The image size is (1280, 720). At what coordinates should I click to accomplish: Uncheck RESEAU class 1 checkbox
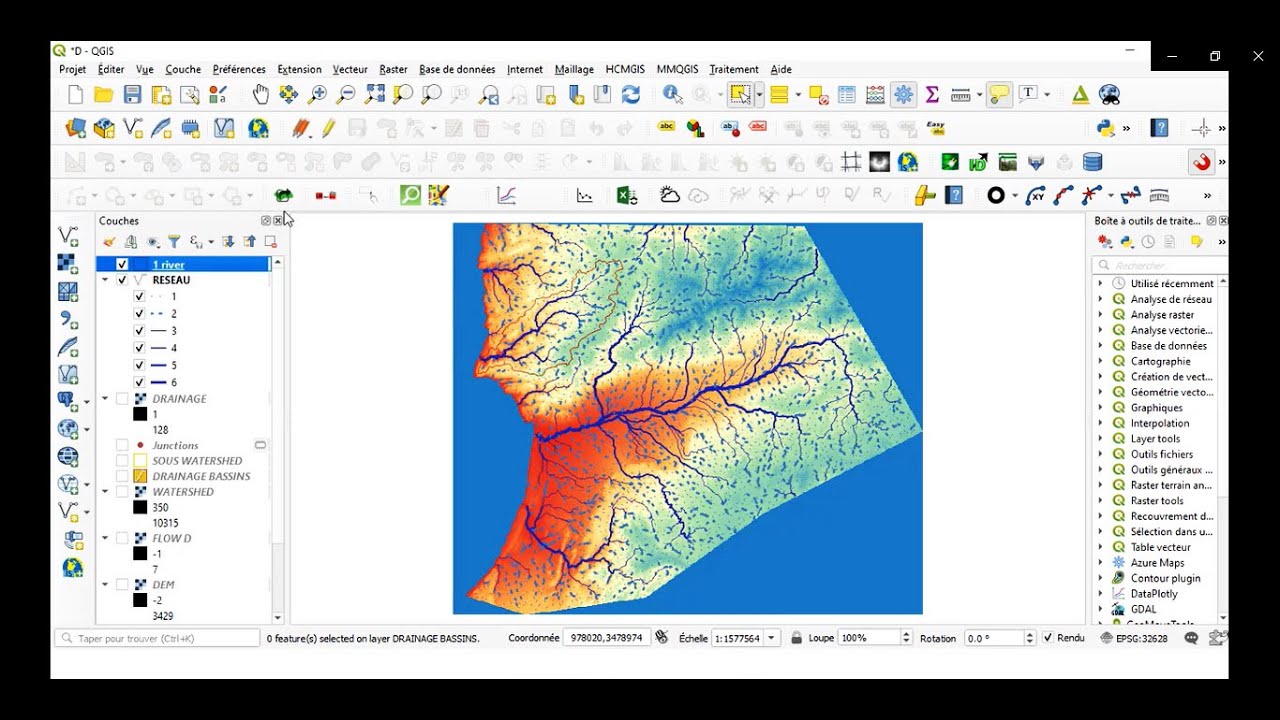point(139,297)
